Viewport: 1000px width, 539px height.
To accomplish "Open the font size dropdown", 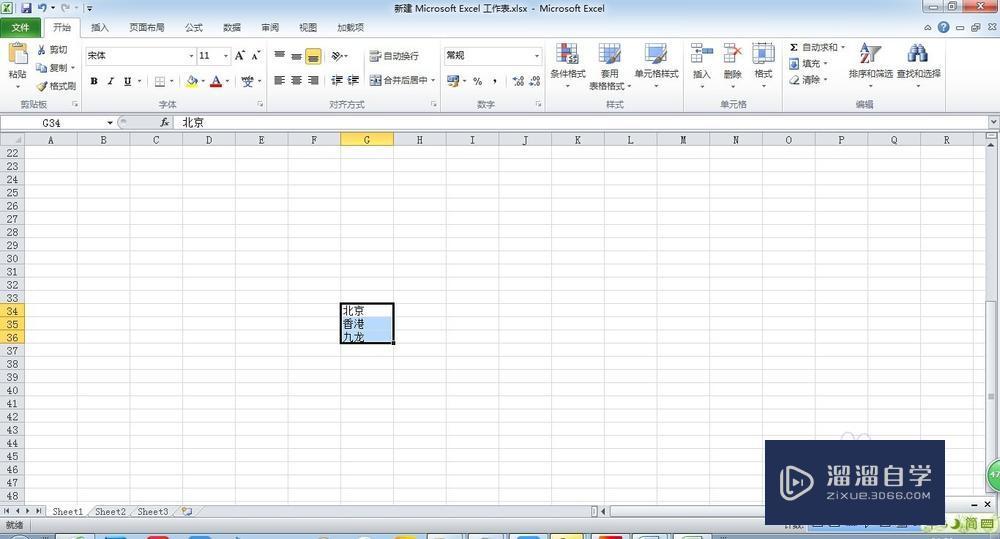I will point(225,56).
